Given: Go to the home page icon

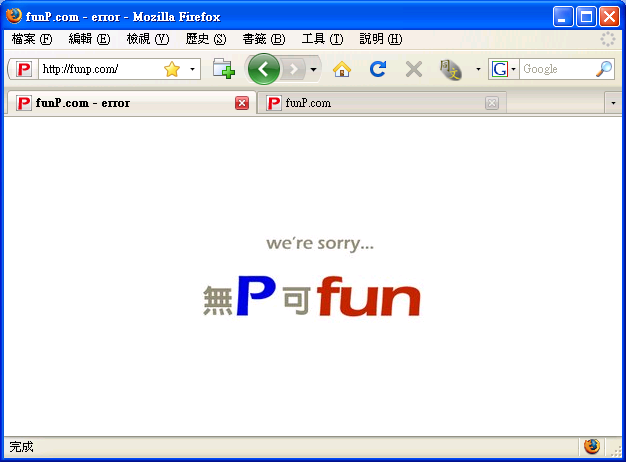Looking at the screenshot, I should coord(342,69).
